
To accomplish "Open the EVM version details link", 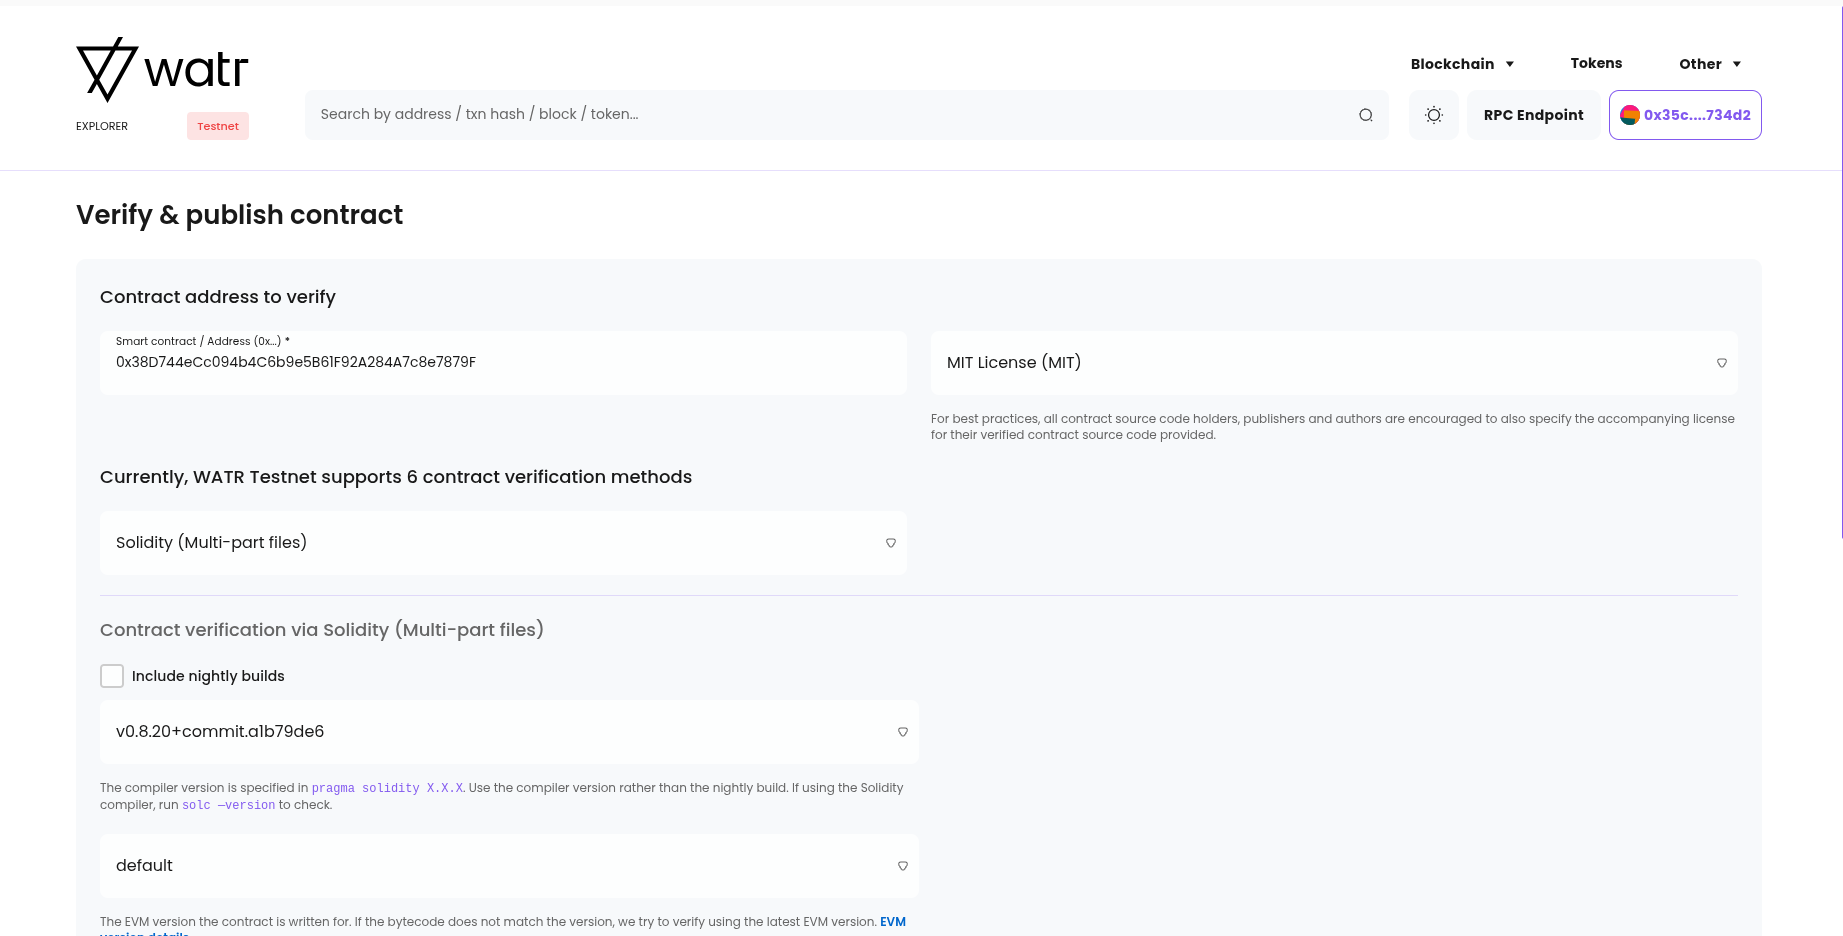I will coord(892,922).
